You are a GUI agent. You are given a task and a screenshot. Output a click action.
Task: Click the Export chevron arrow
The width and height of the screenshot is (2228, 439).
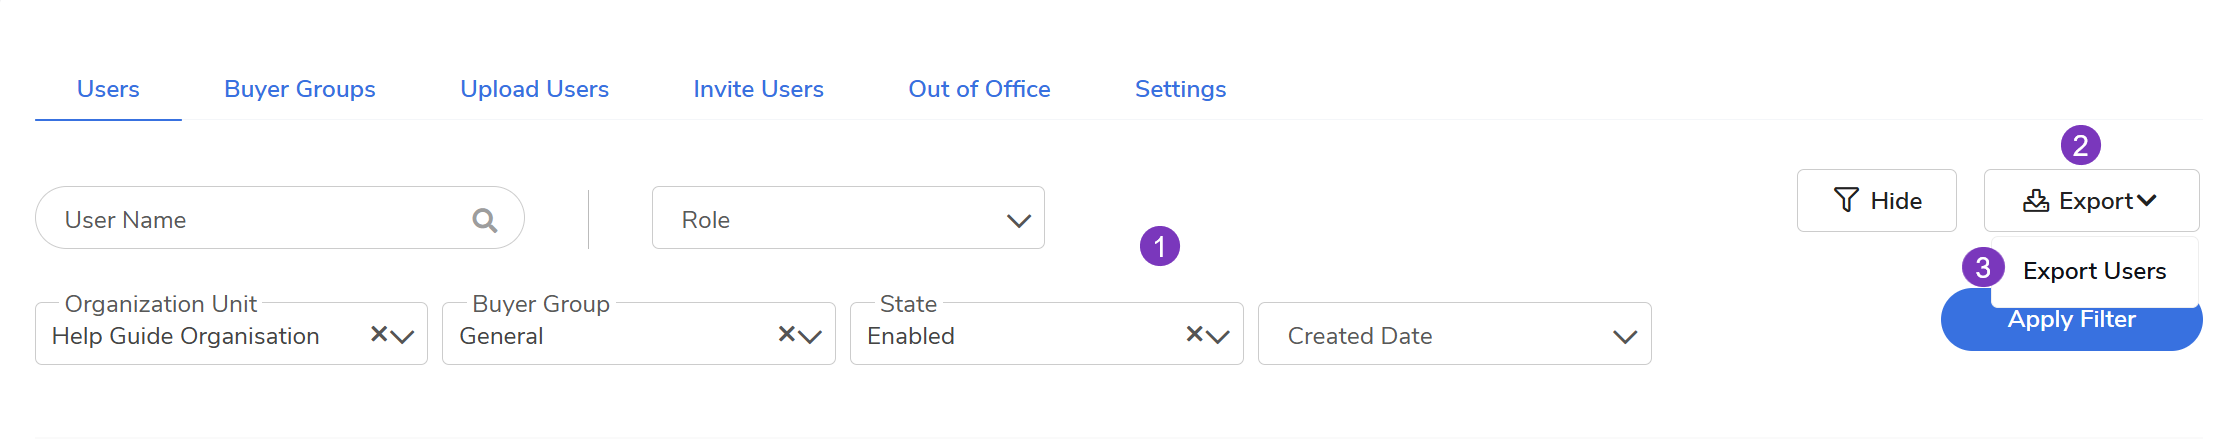[2146, 202]
